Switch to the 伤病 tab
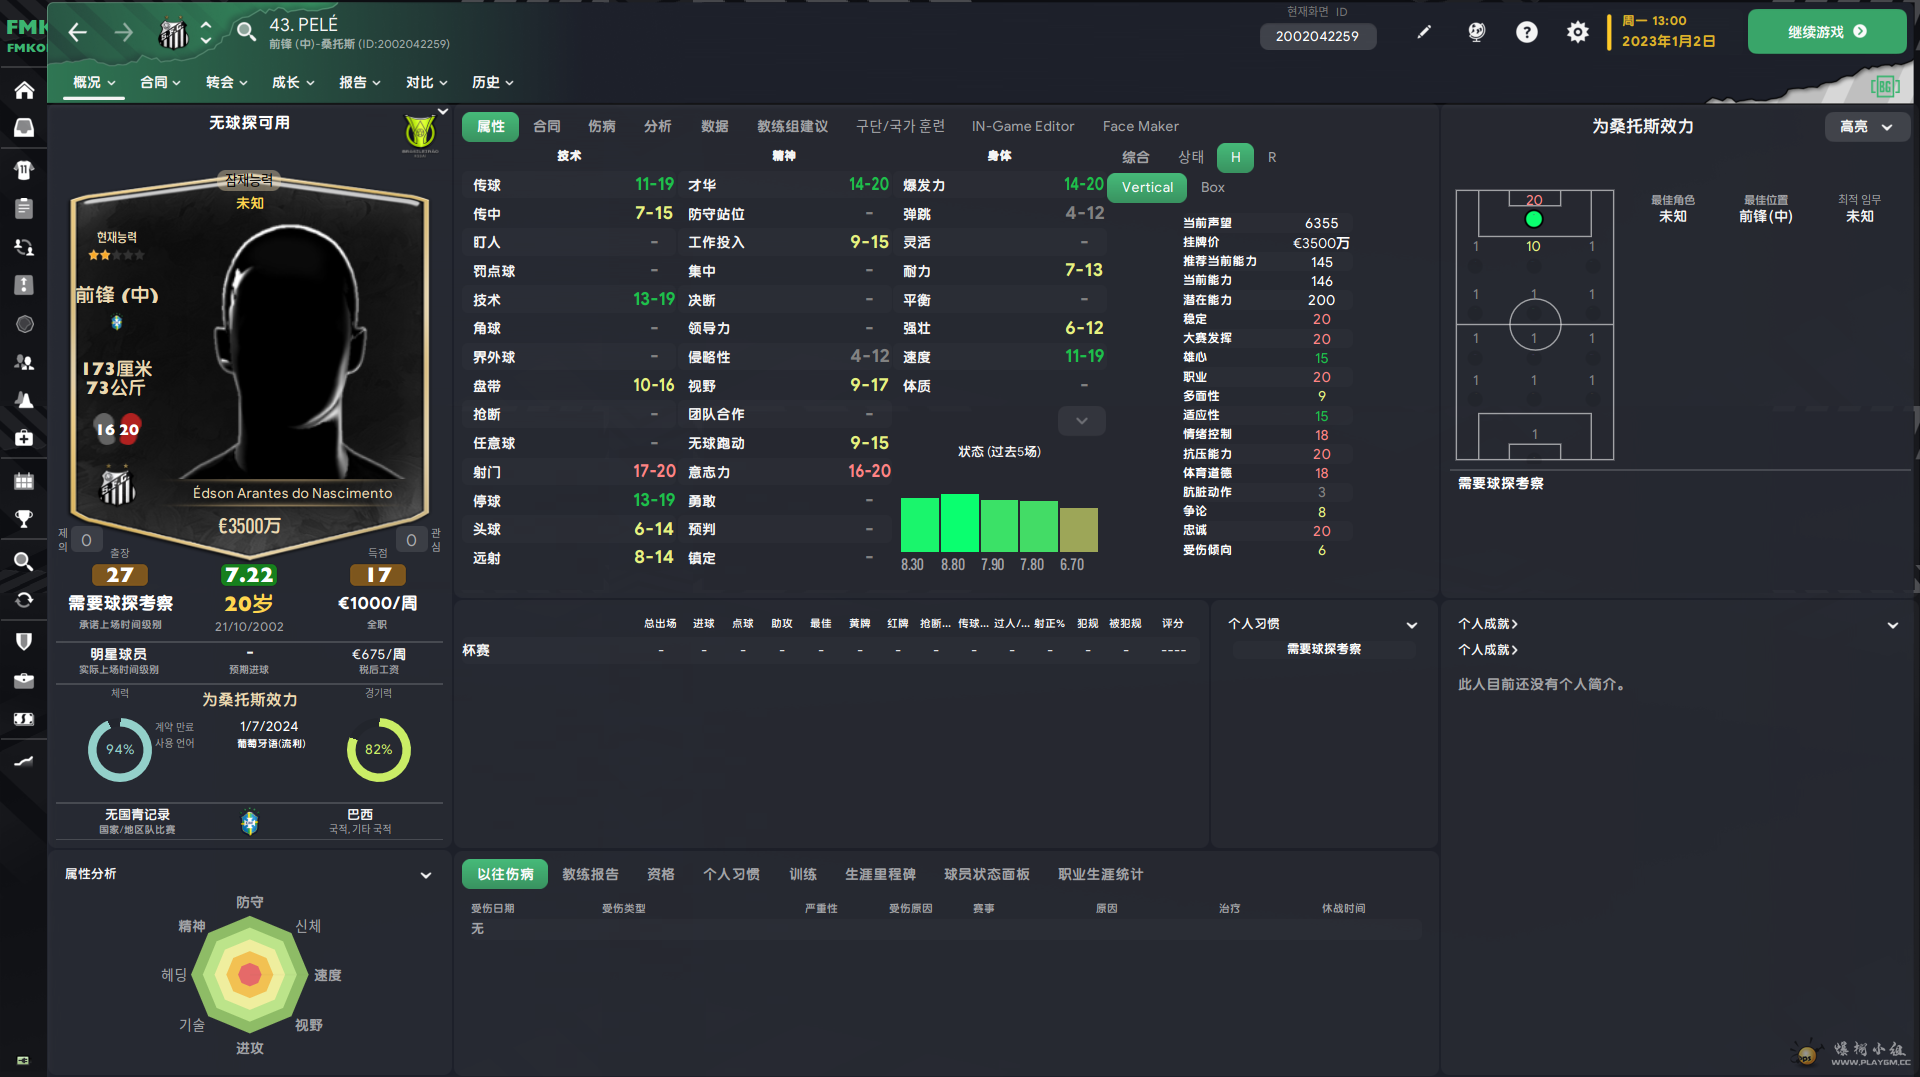Viewport: 1920px width, 1077px height. (x=601, y=126)
